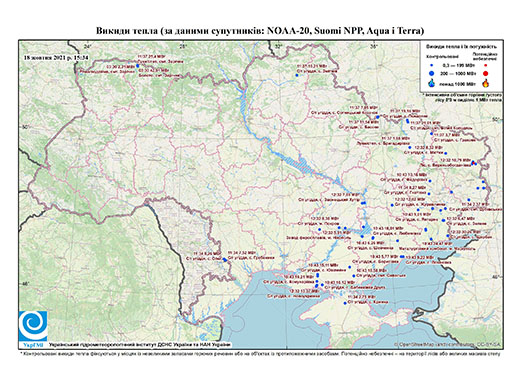Click the institute name caption beside the logo
The height and width of the screenshot is (368, 520).
click(x=140, y=344)
